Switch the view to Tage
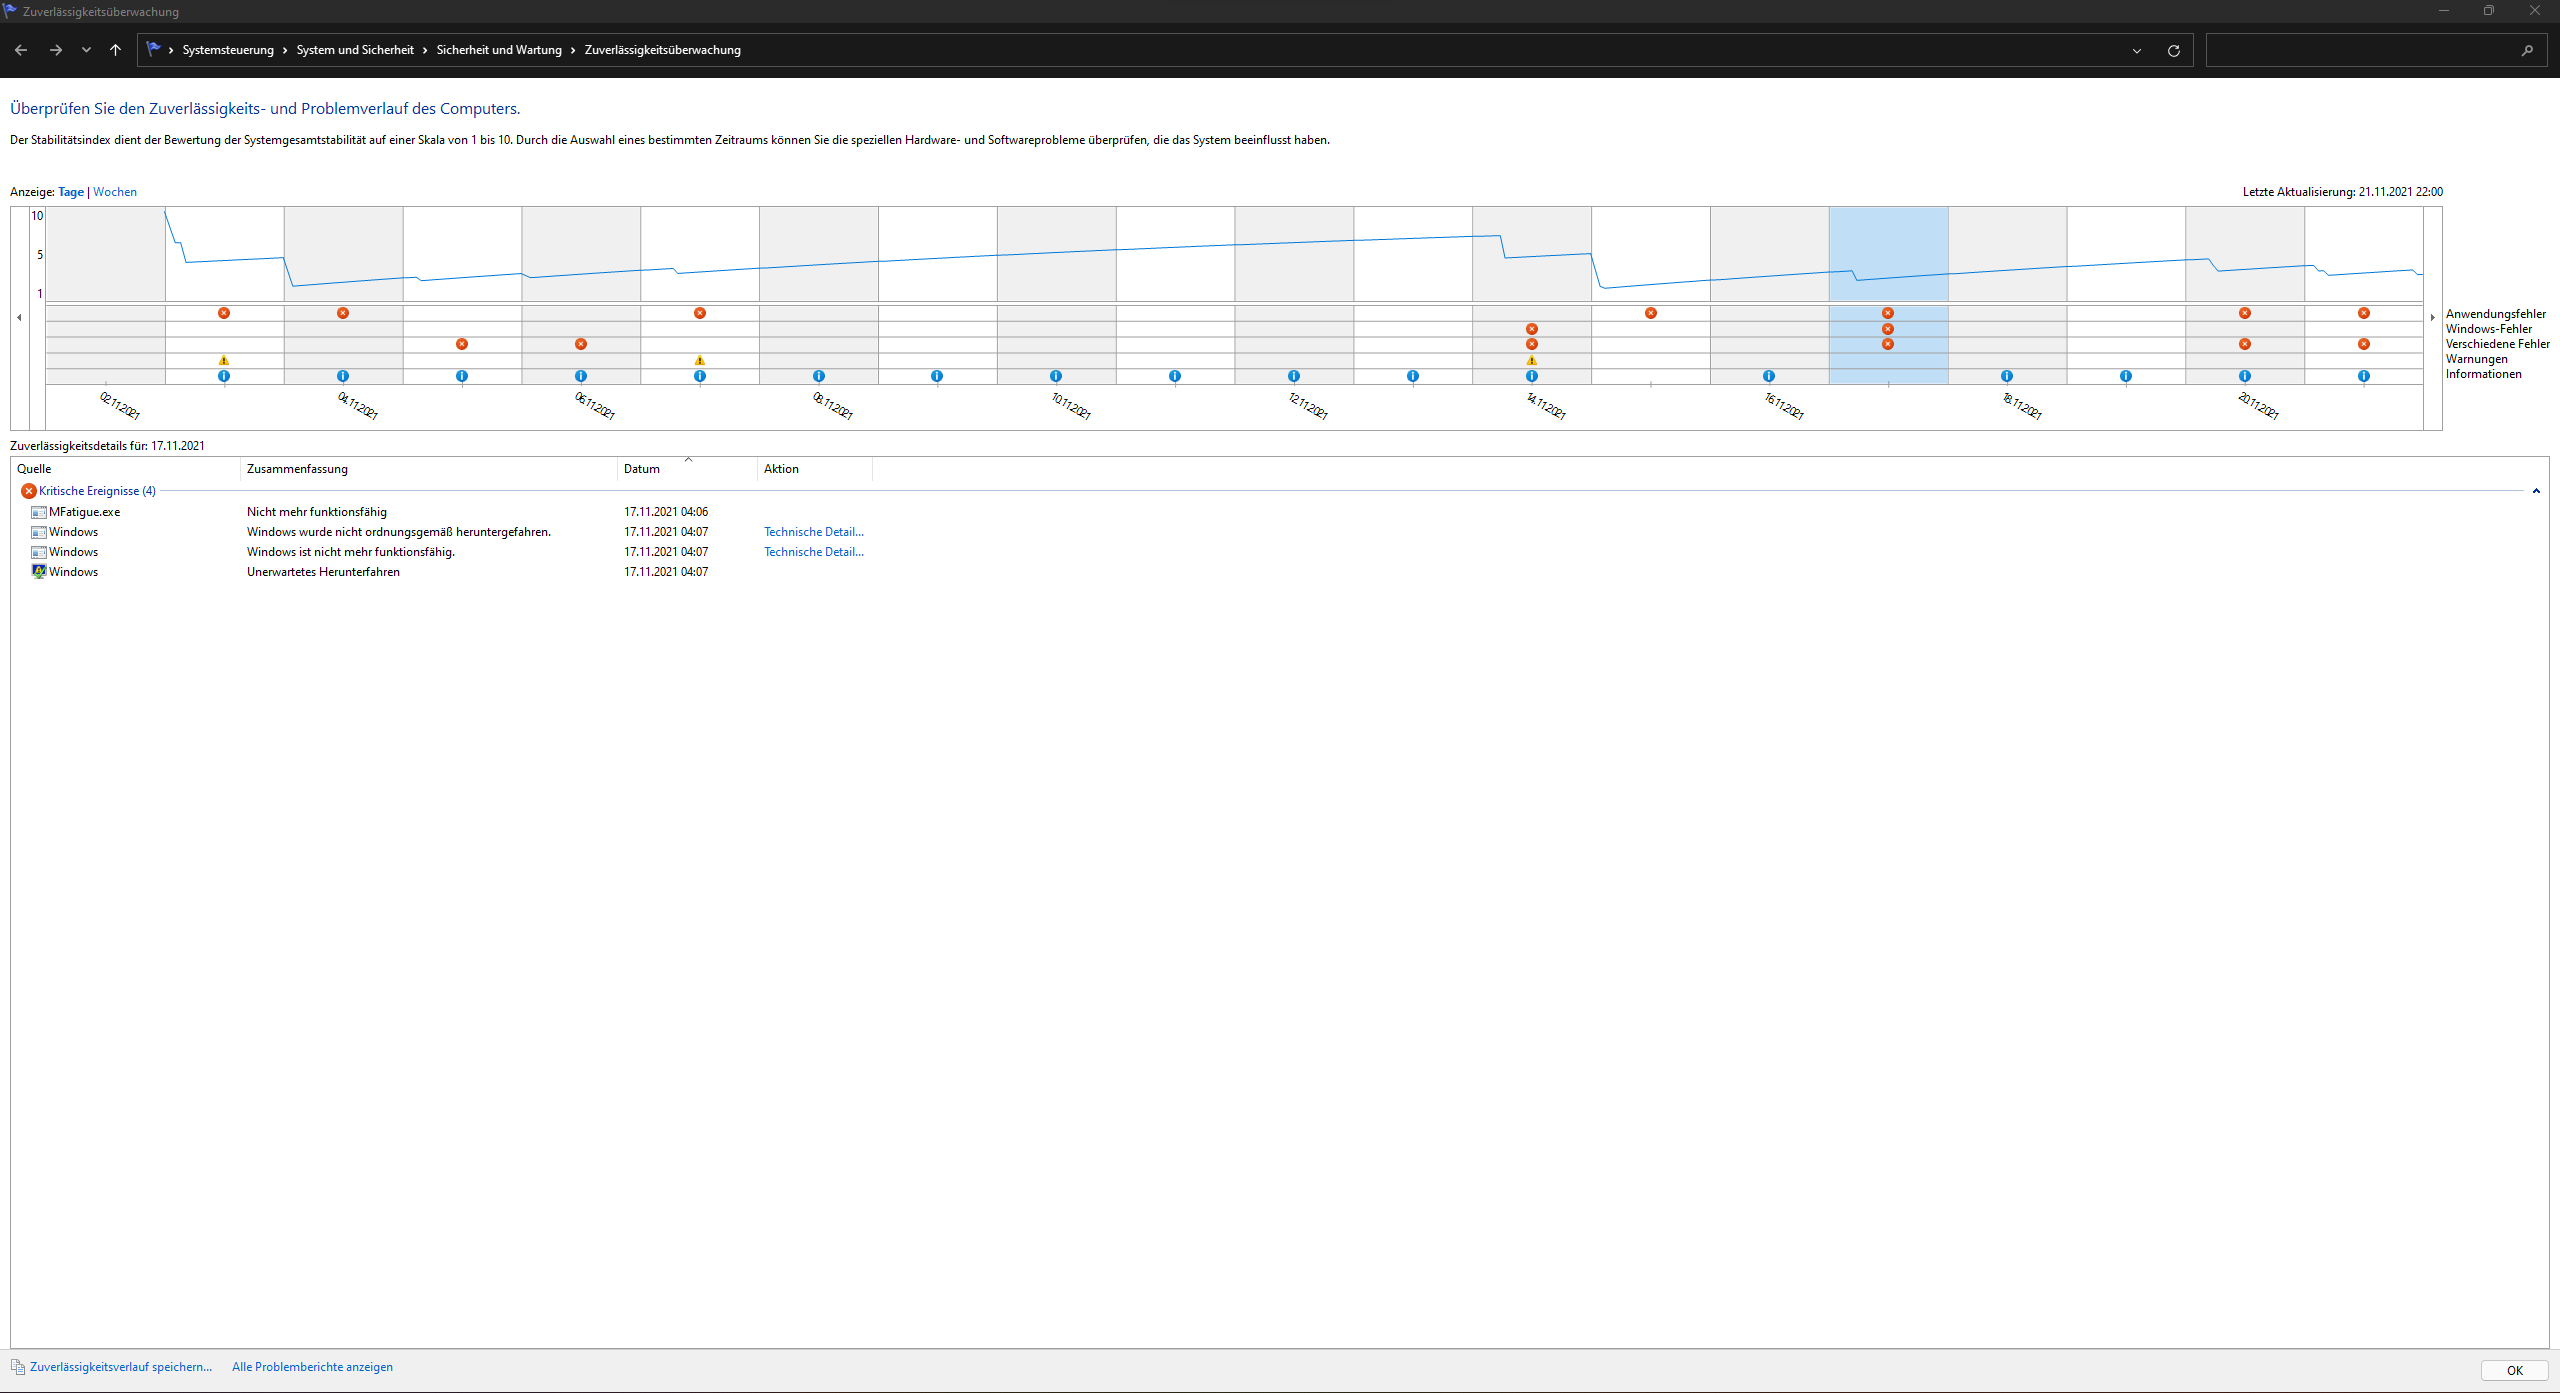Image resolution: width=2560 pixels, height=1393 pixels. pyautogui.click(x=71, y=192)
